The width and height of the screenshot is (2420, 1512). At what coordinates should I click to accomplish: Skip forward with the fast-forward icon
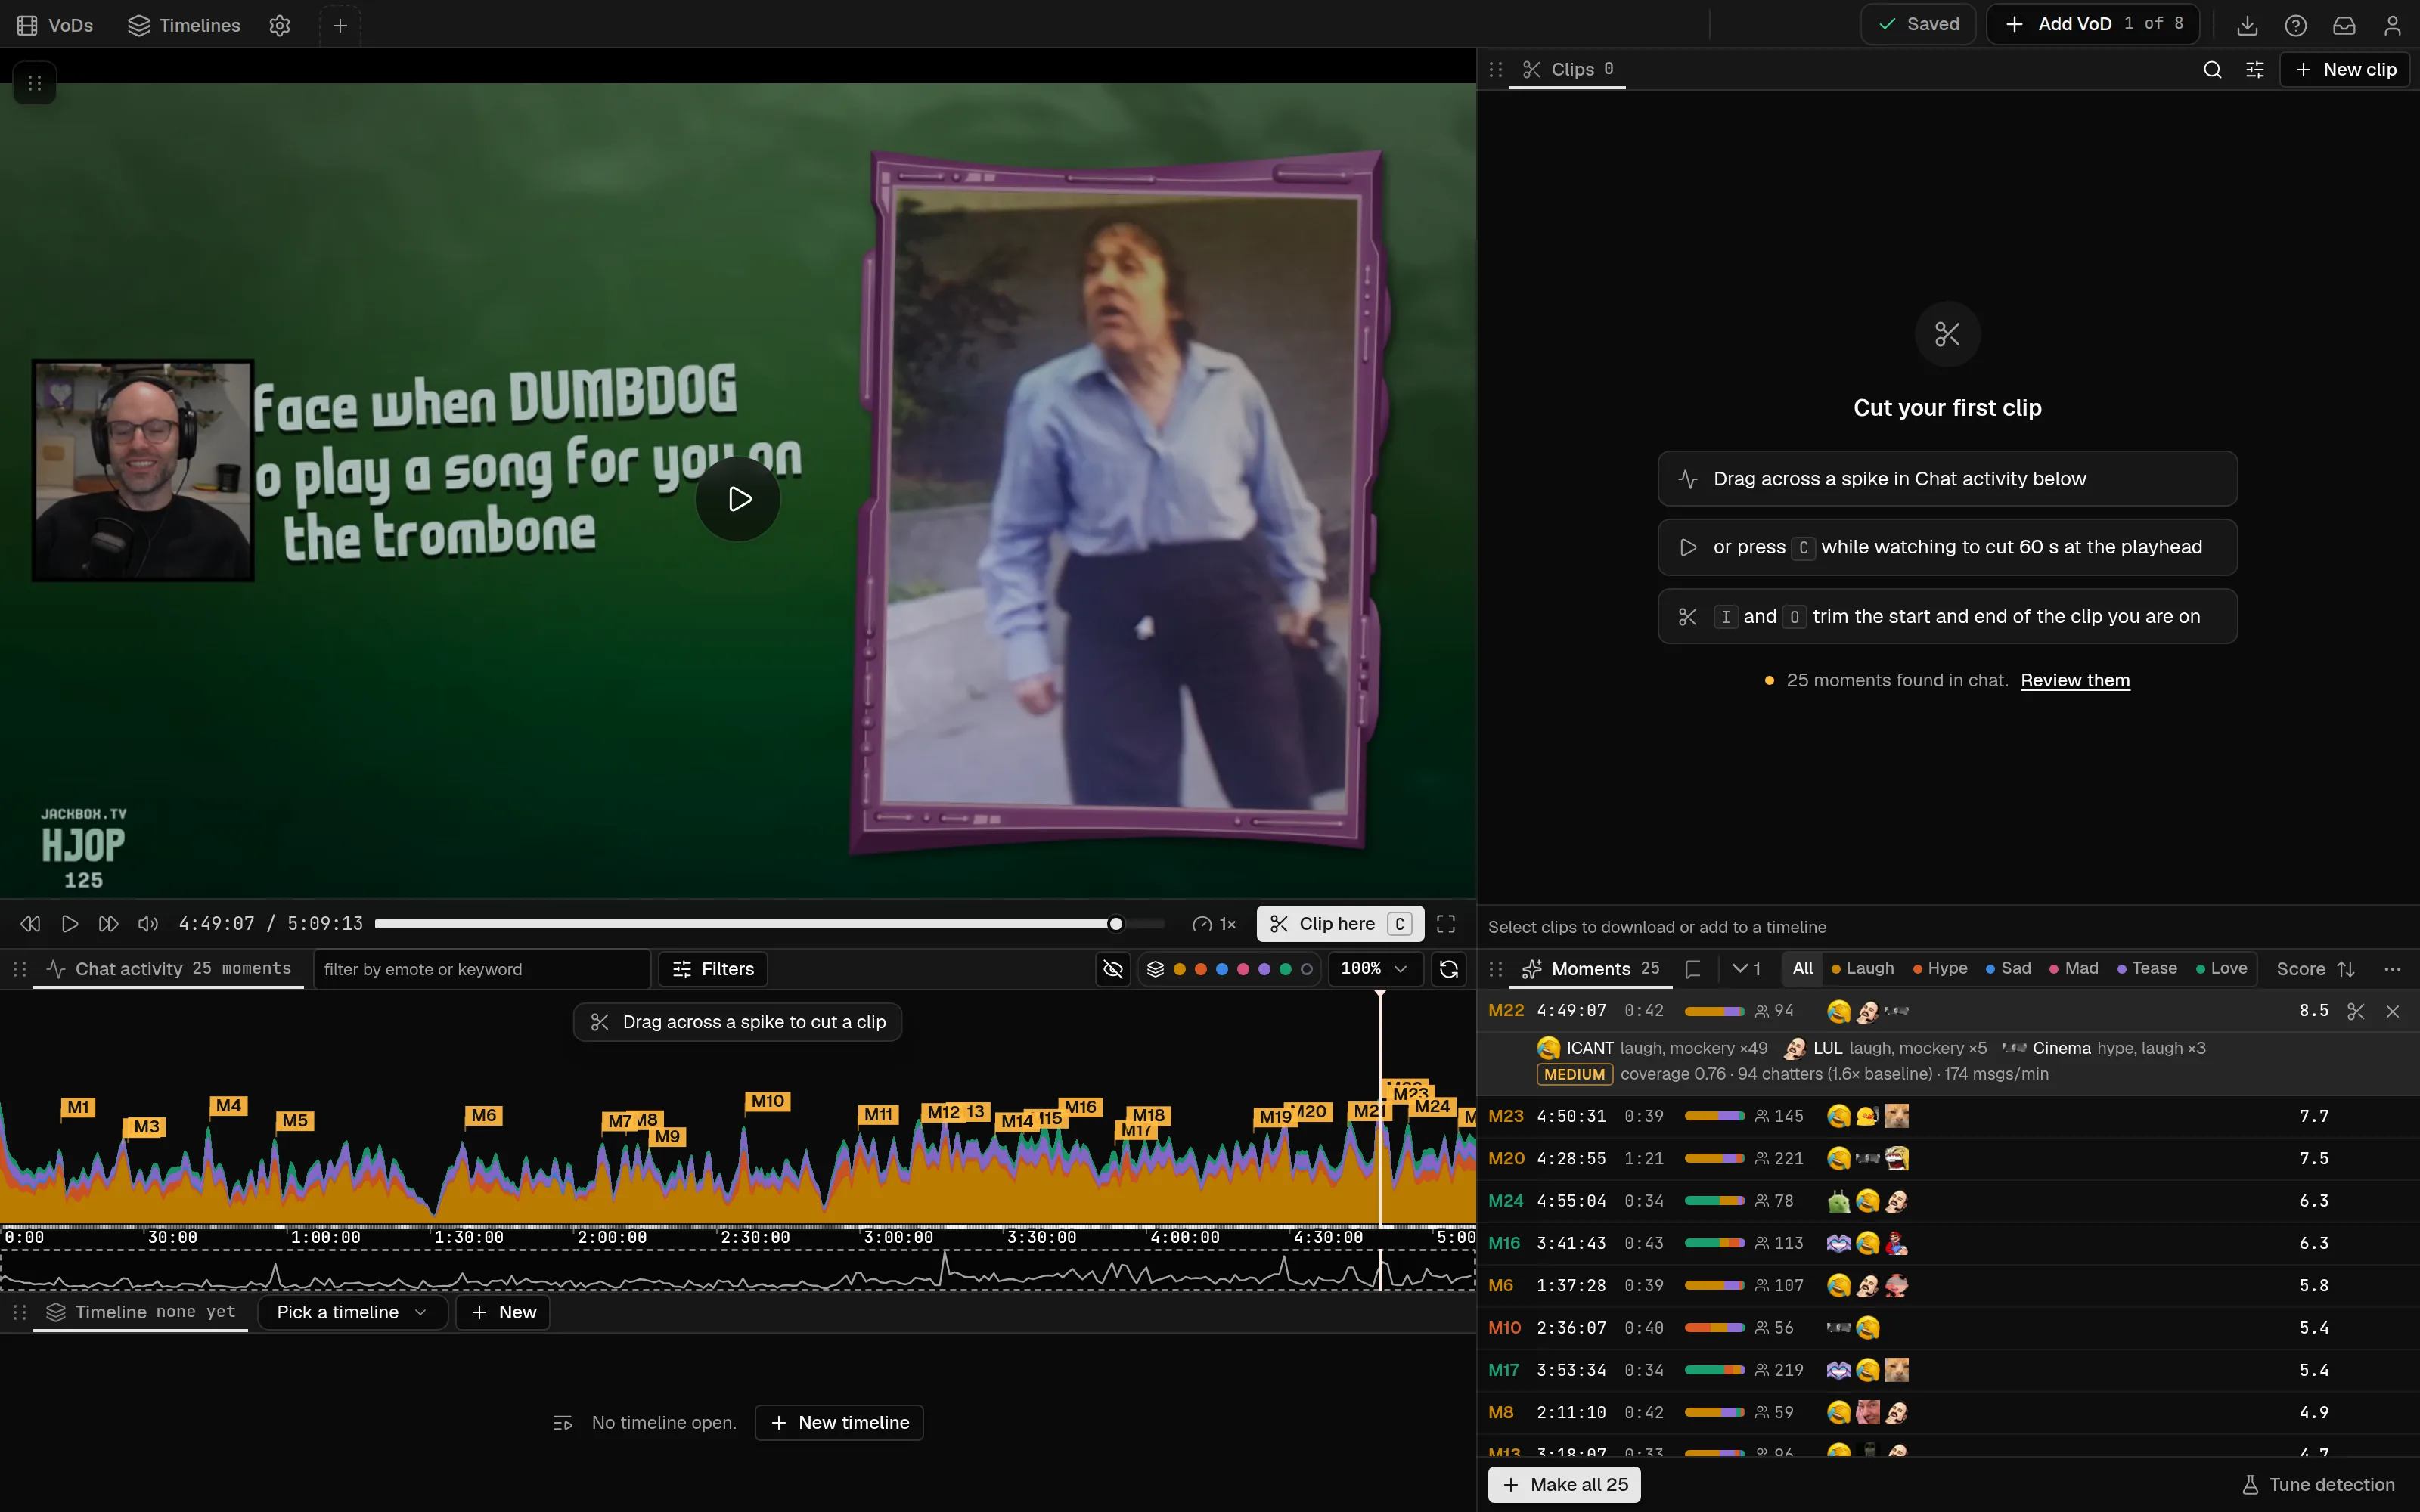[x=108, y=924]
